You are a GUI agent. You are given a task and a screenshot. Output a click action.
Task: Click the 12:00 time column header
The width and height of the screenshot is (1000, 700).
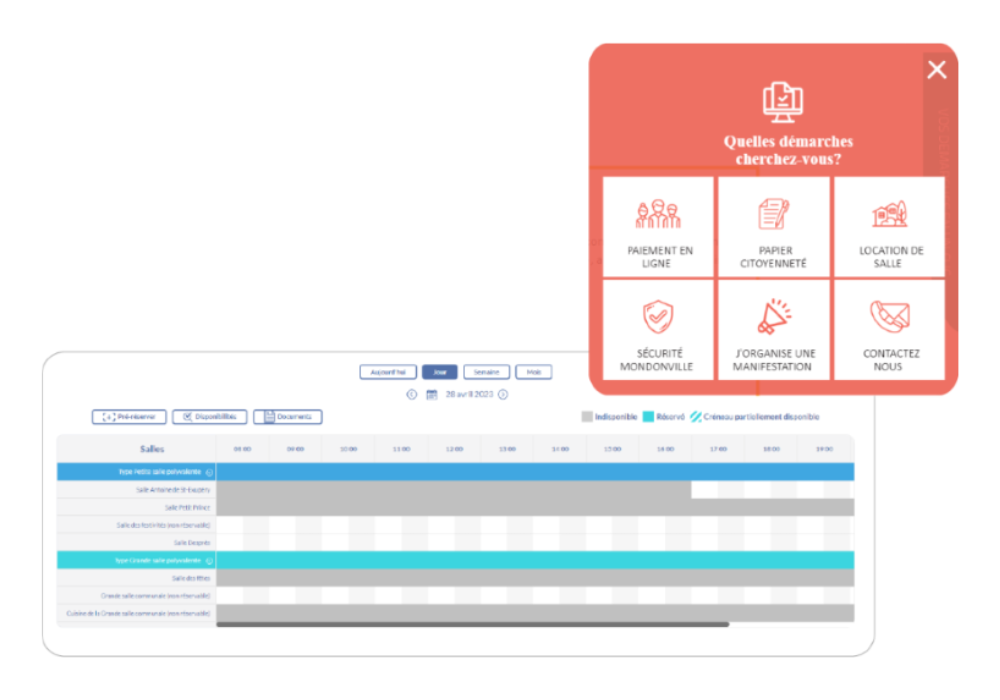(454, 449)
